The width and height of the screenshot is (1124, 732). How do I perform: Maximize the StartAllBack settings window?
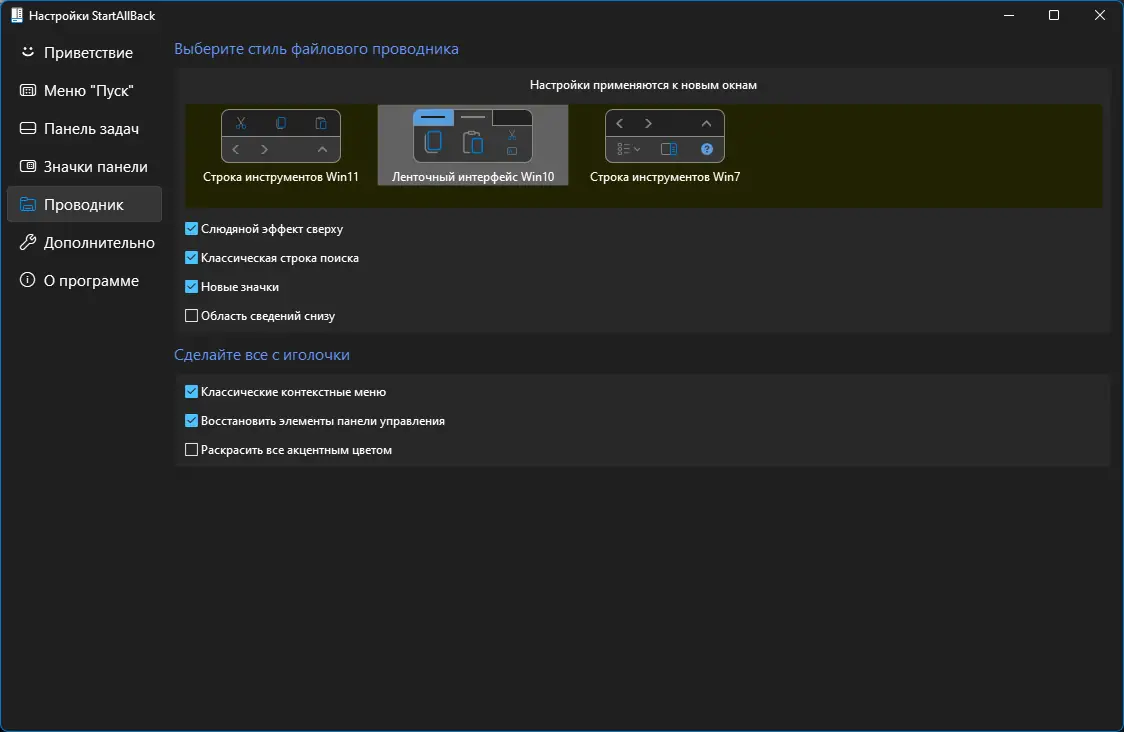pyautogui.click(x=1054, y=15)
